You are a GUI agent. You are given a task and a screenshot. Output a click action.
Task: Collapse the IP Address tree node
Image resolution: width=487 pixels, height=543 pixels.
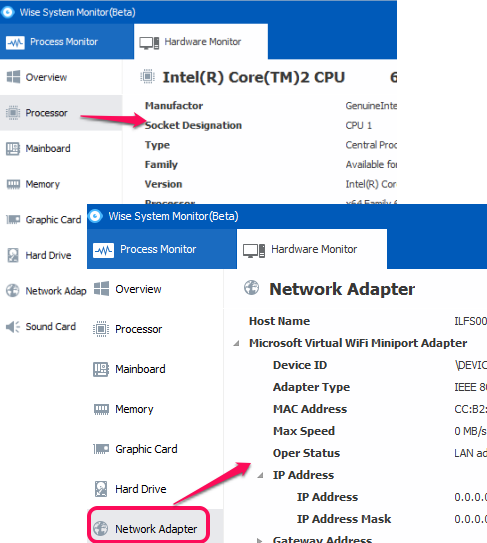click(260, 475)
